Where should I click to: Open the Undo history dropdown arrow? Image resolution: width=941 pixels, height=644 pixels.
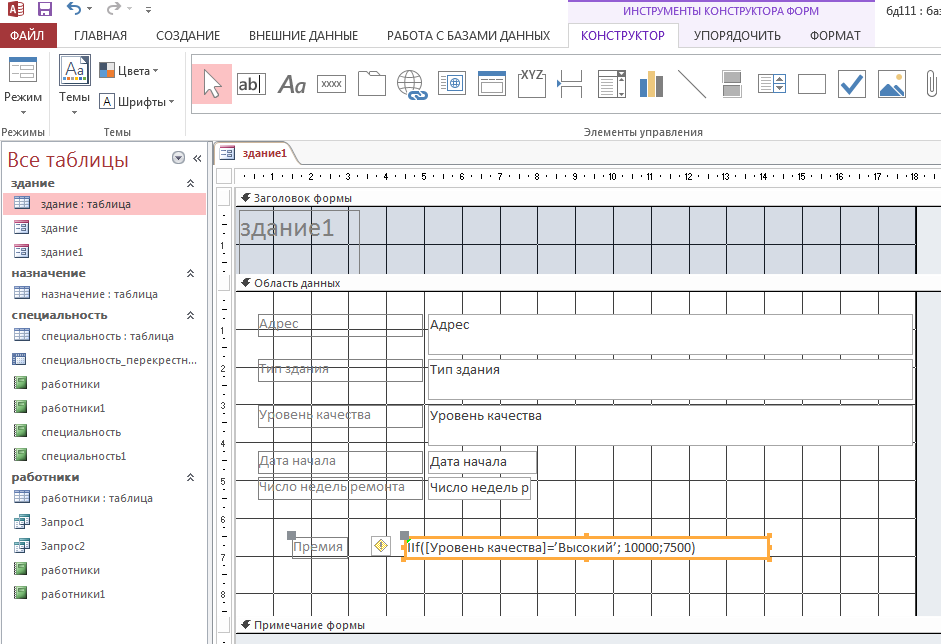click(89, 9)
